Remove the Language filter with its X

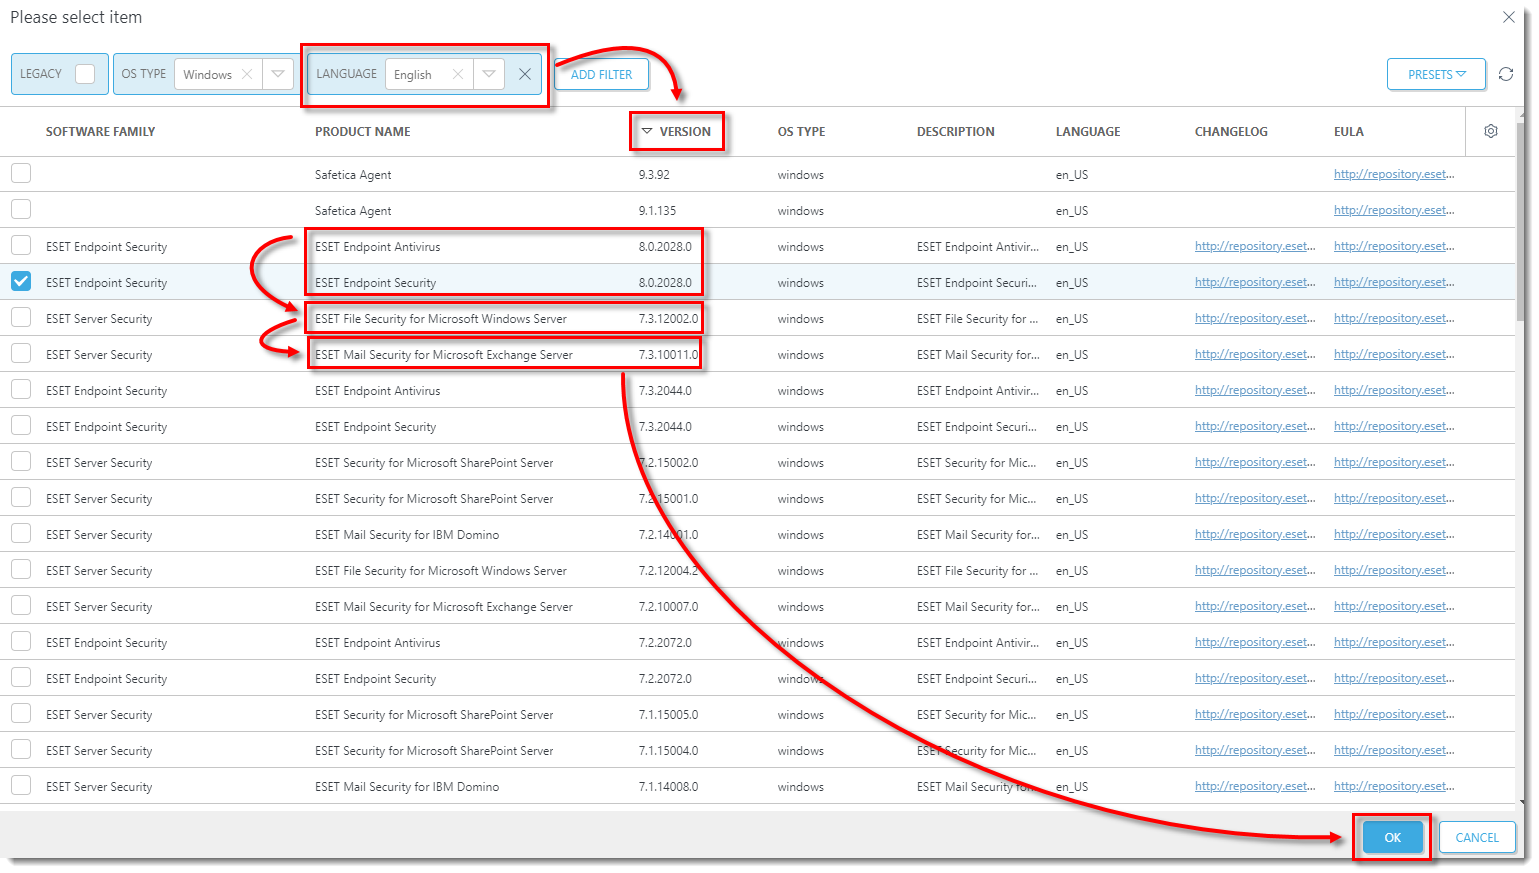(x=524, y=74)
